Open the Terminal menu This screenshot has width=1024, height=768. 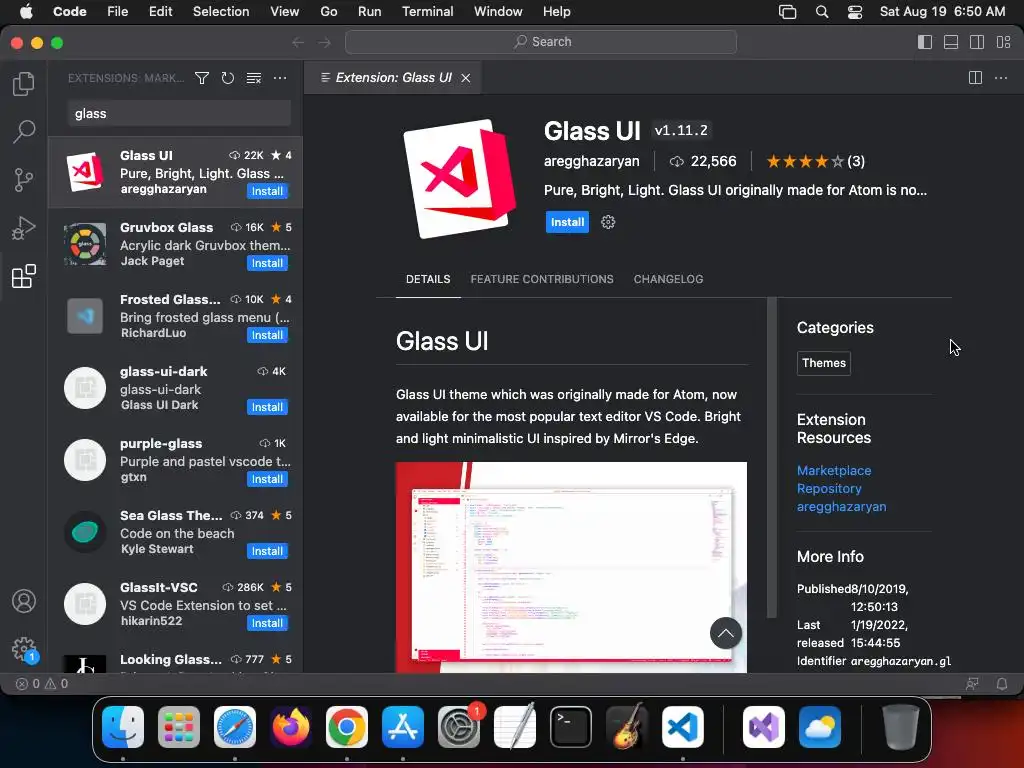point(427,12)
